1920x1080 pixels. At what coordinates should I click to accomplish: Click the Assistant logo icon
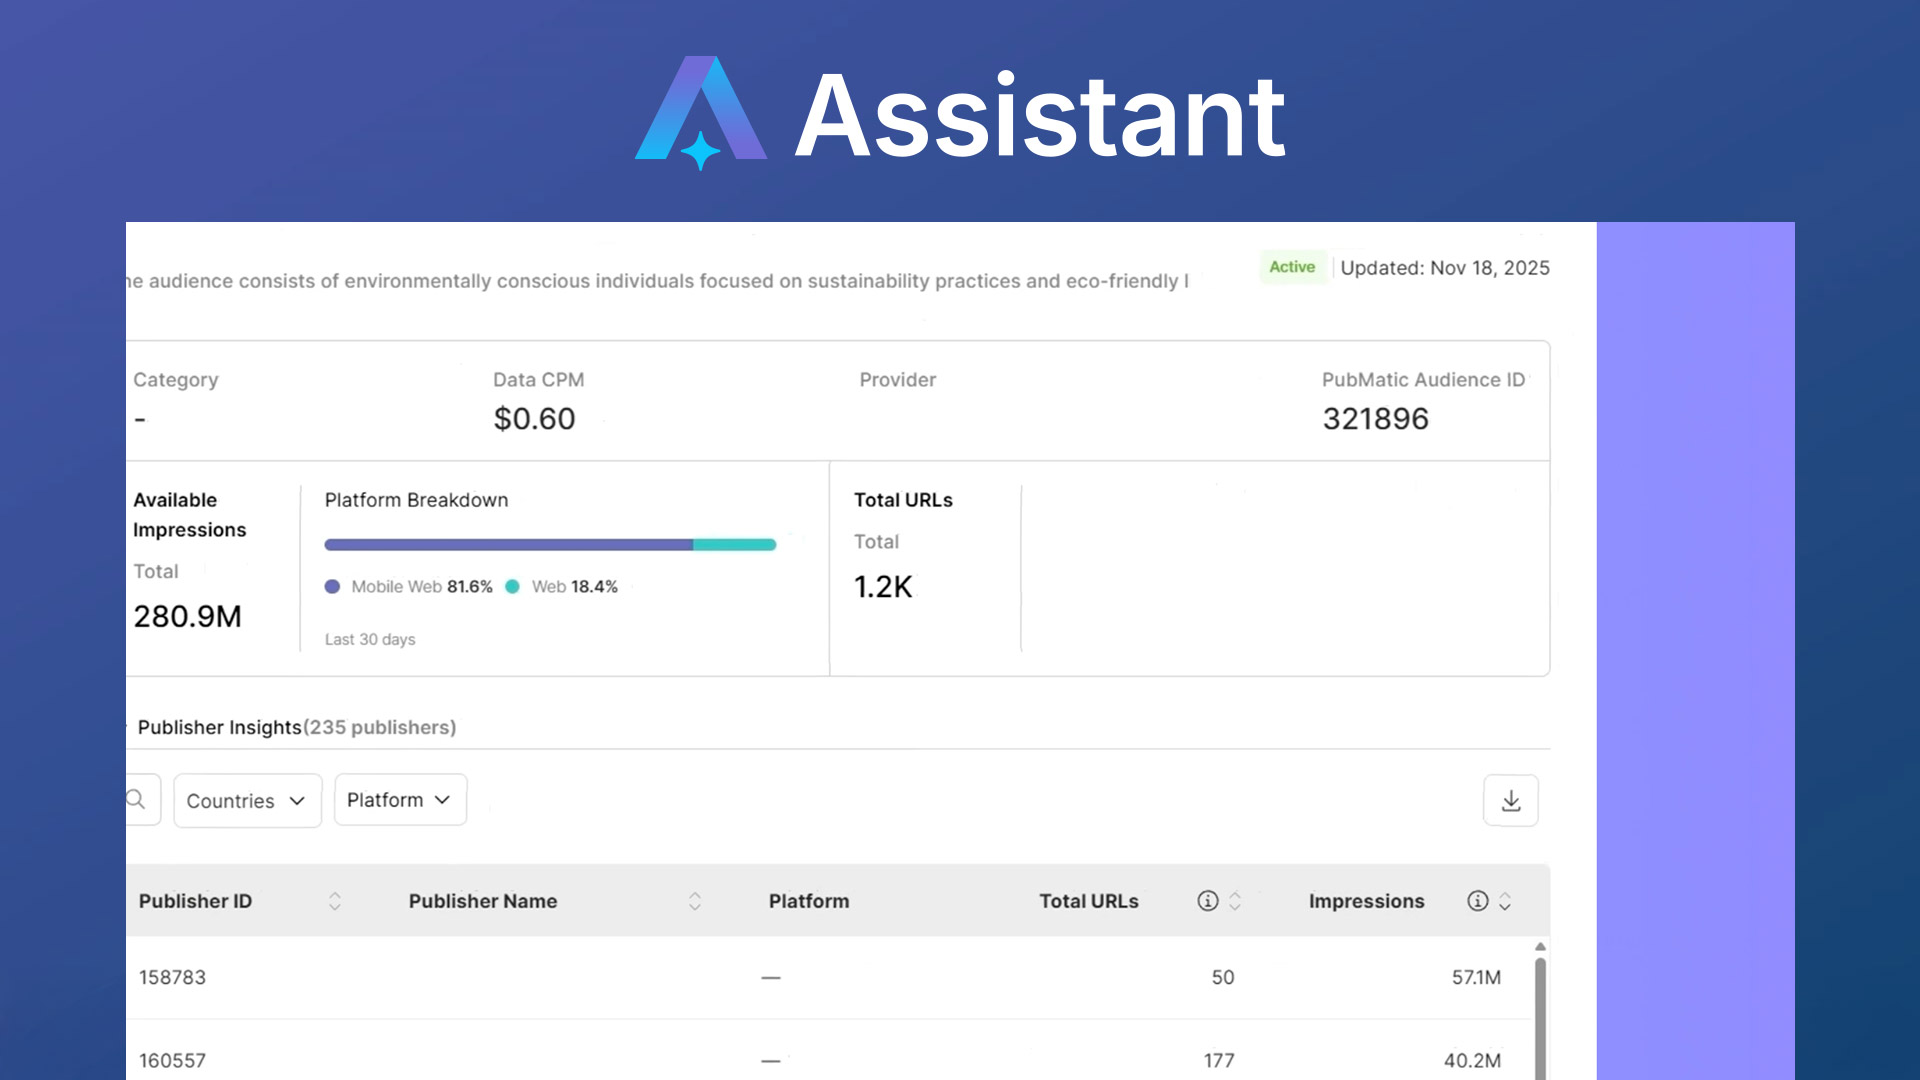(701, 112)
